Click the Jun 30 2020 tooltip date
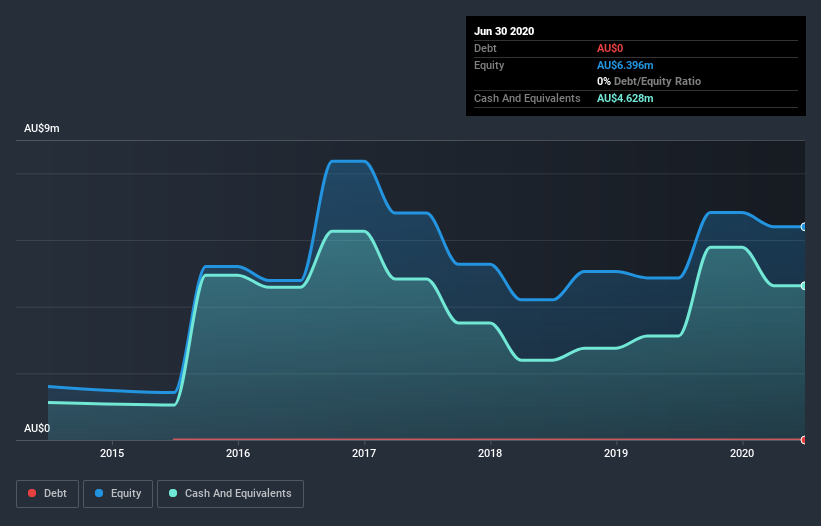Screen dimensions: 821x526 tap(504, 31)
